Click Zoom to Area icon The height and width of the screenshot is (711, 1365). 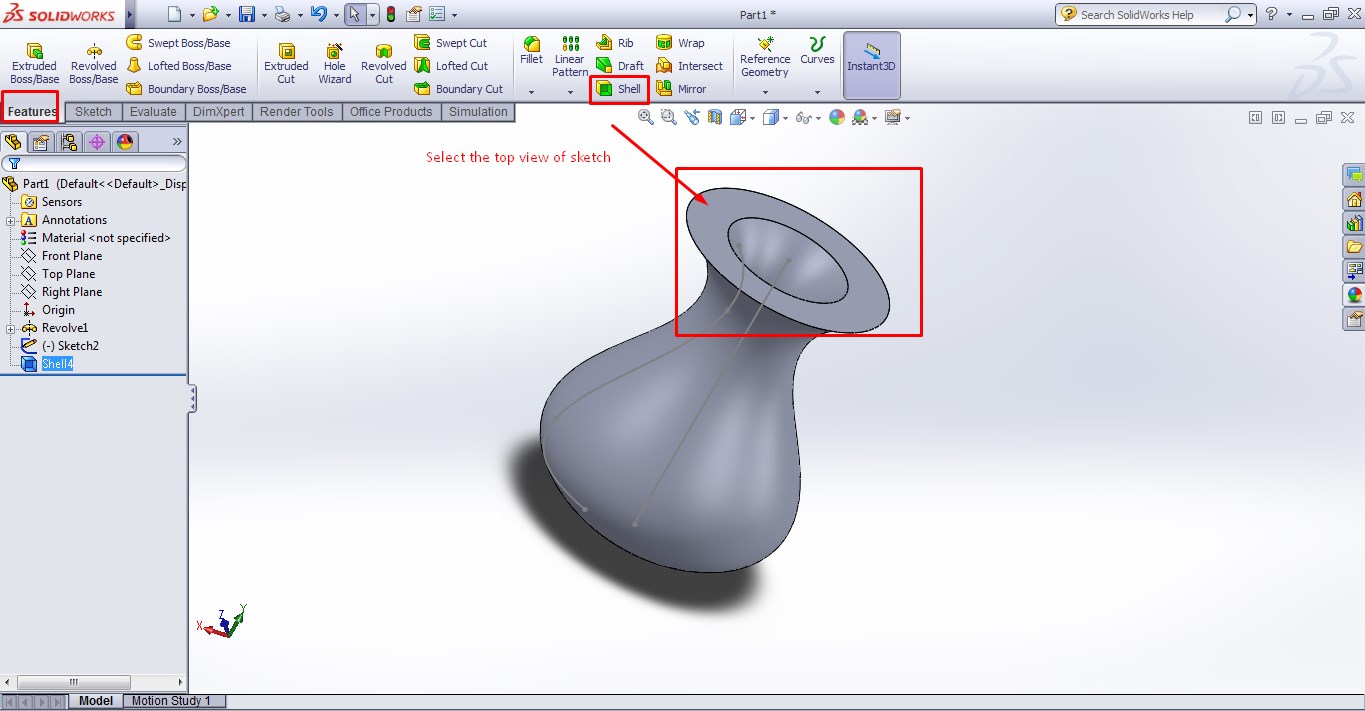[669, 117]
